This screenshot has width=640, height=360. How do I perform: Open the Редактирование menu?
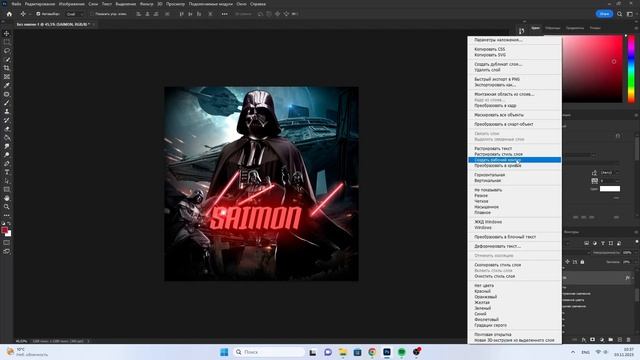tap(40, 4)
